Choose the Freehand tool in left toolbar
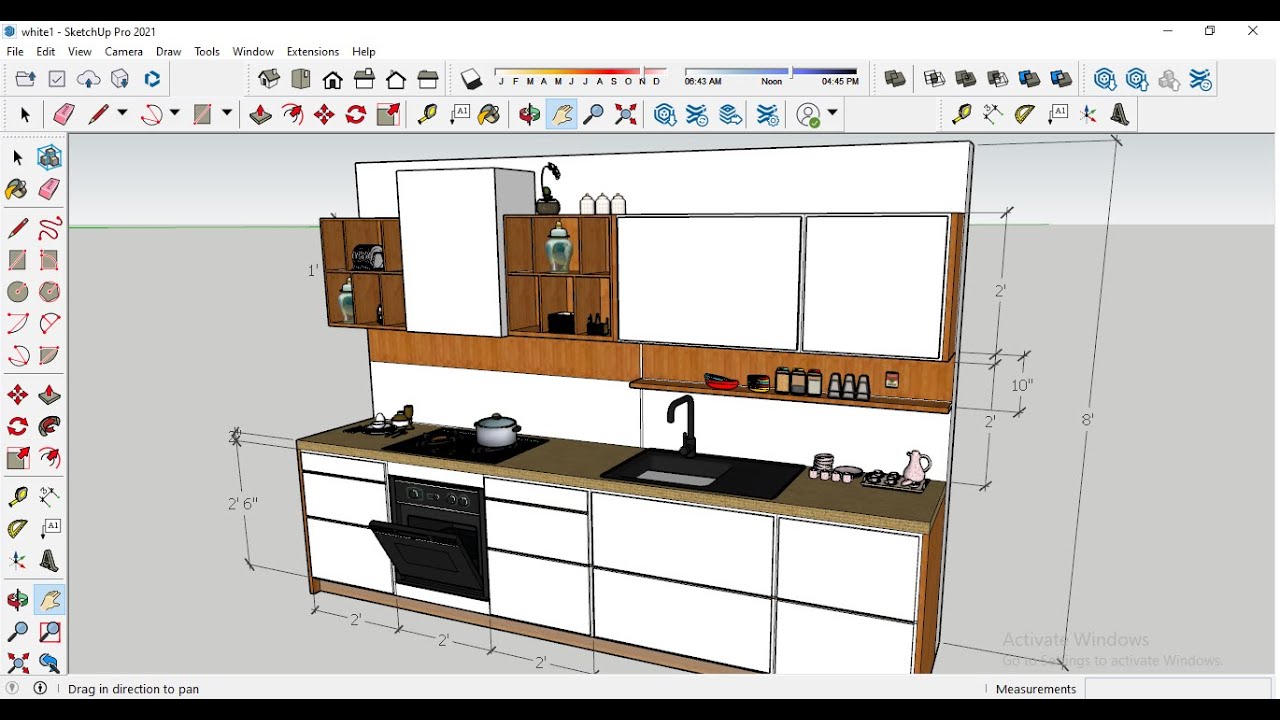The width and height of the screenshot is (1280, 720). pyautogui.click(x=50, y=228)
